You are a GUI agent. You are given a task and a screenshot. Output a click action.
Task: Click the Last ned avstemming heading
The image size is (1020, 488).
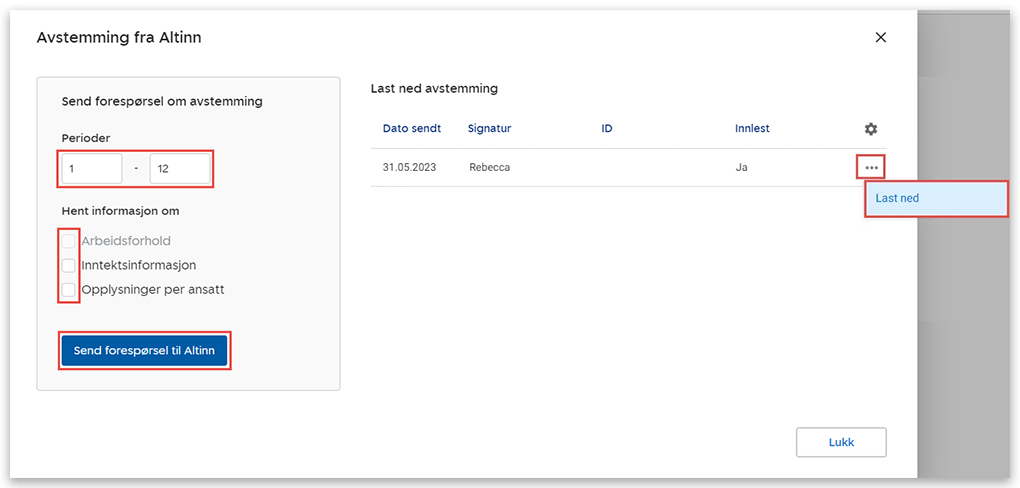(x=434, y=89)
